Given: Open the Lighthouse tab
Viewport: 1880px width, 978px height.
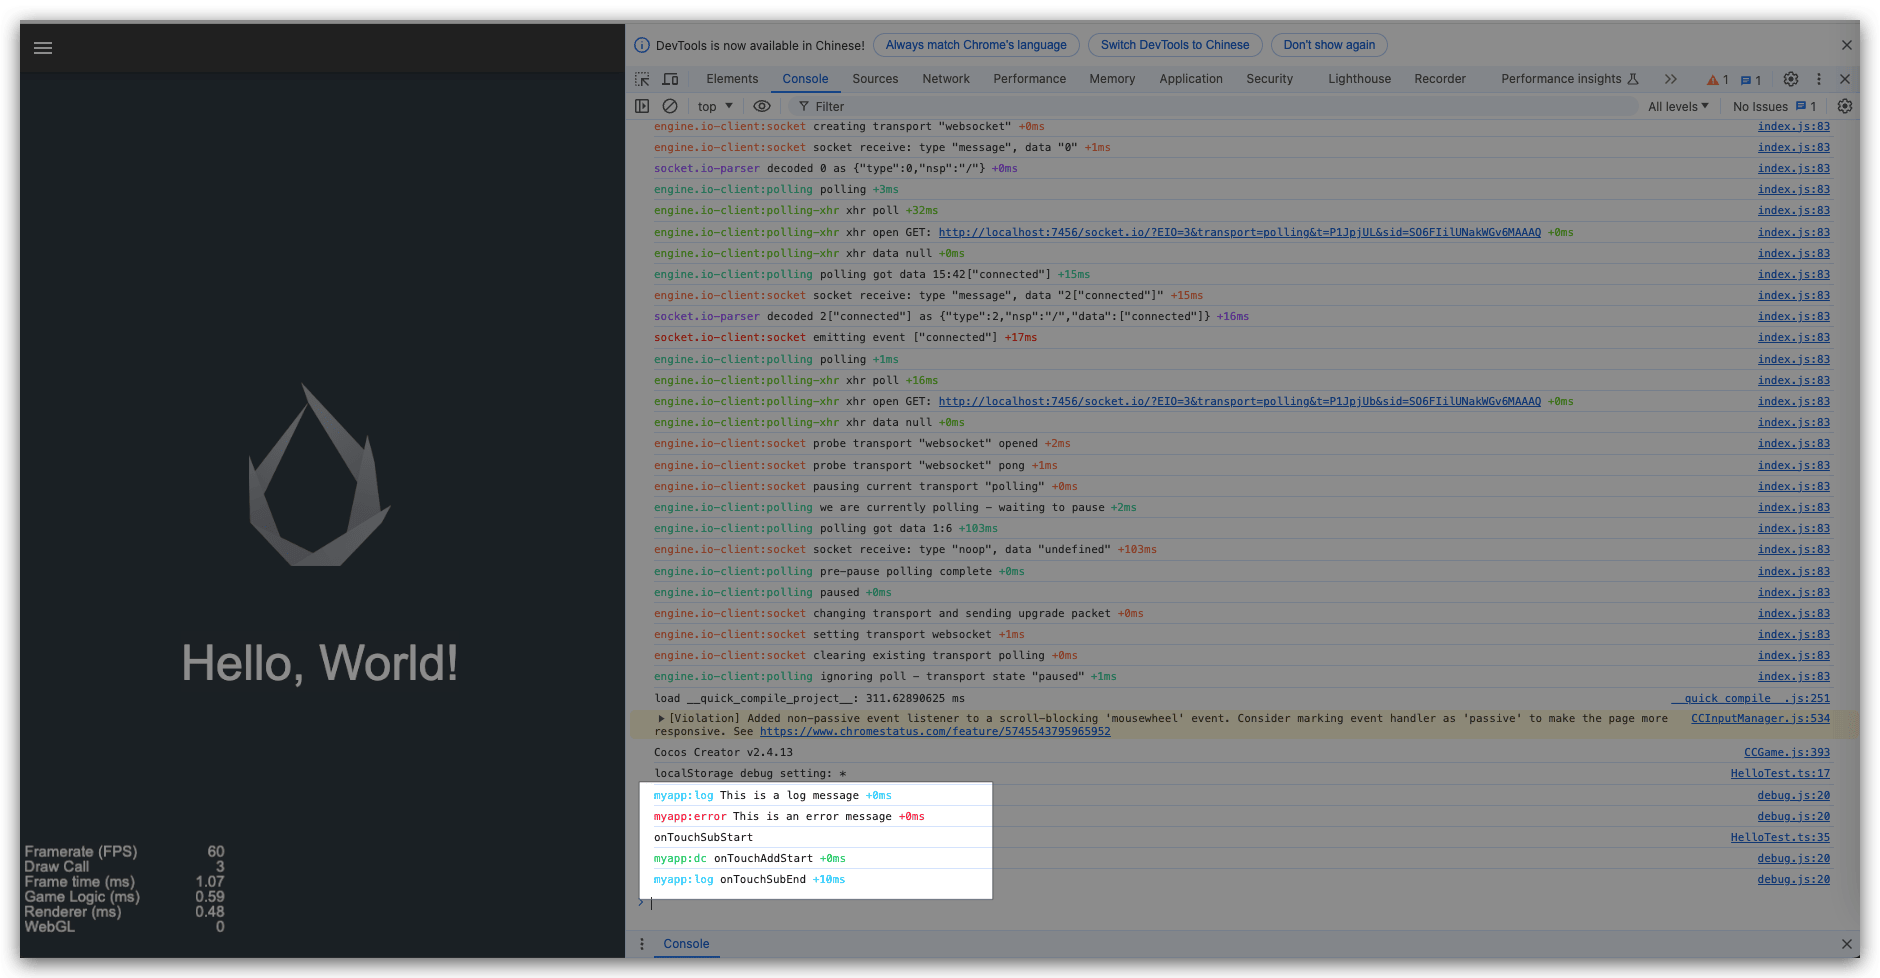Looking at the screenshot, I should [x=1359, y=79].
